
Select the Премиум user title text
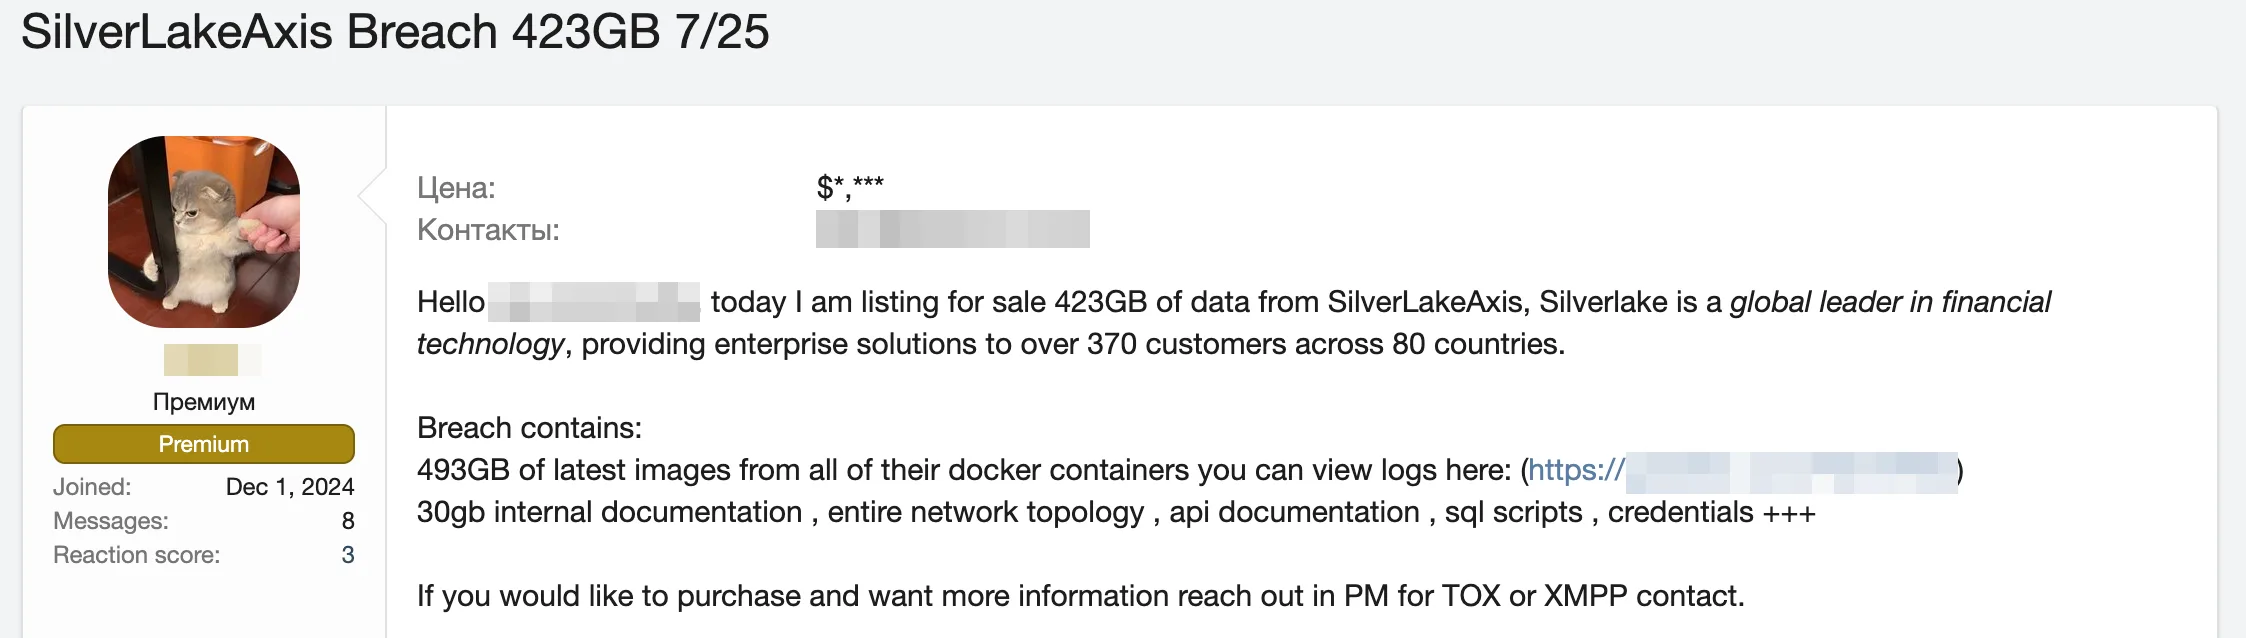[x=204, y=402]
